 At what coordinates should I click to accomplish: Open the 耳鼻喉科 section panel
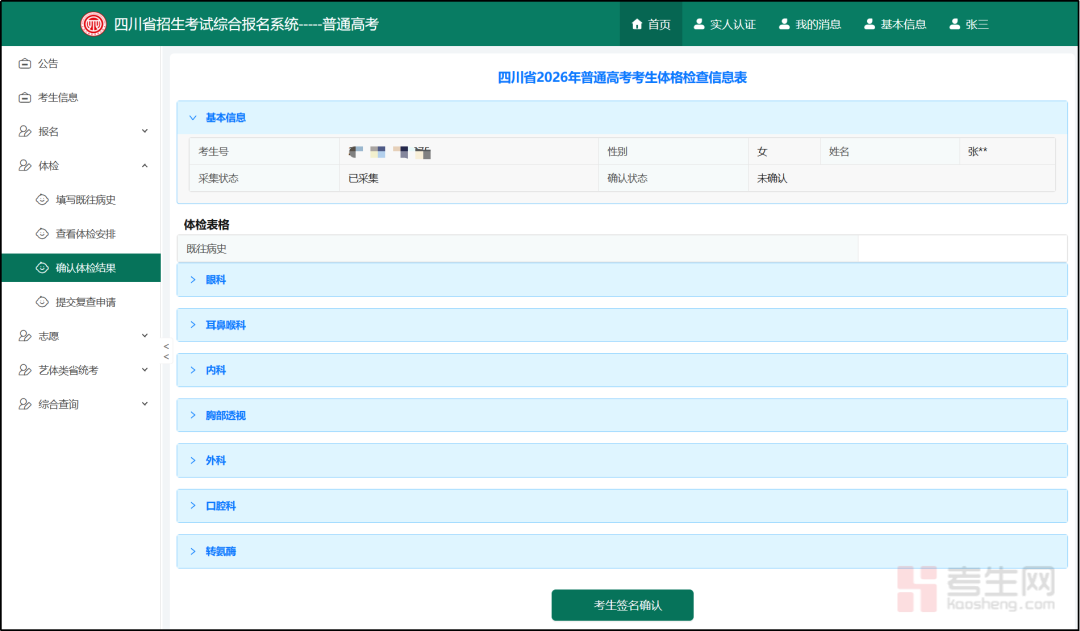click(224, 324)
